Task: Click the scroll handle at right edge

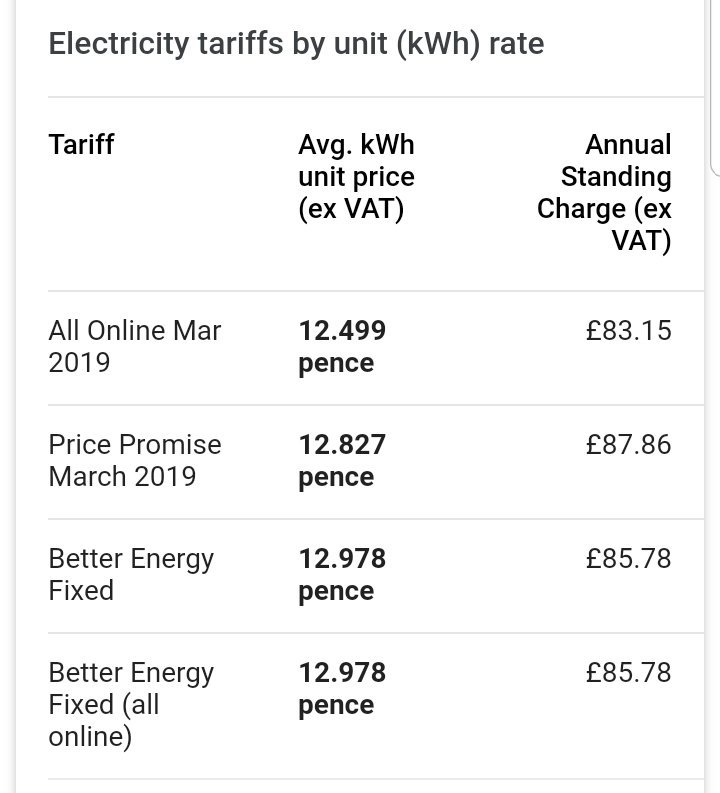Action: (x=715, y=89)
